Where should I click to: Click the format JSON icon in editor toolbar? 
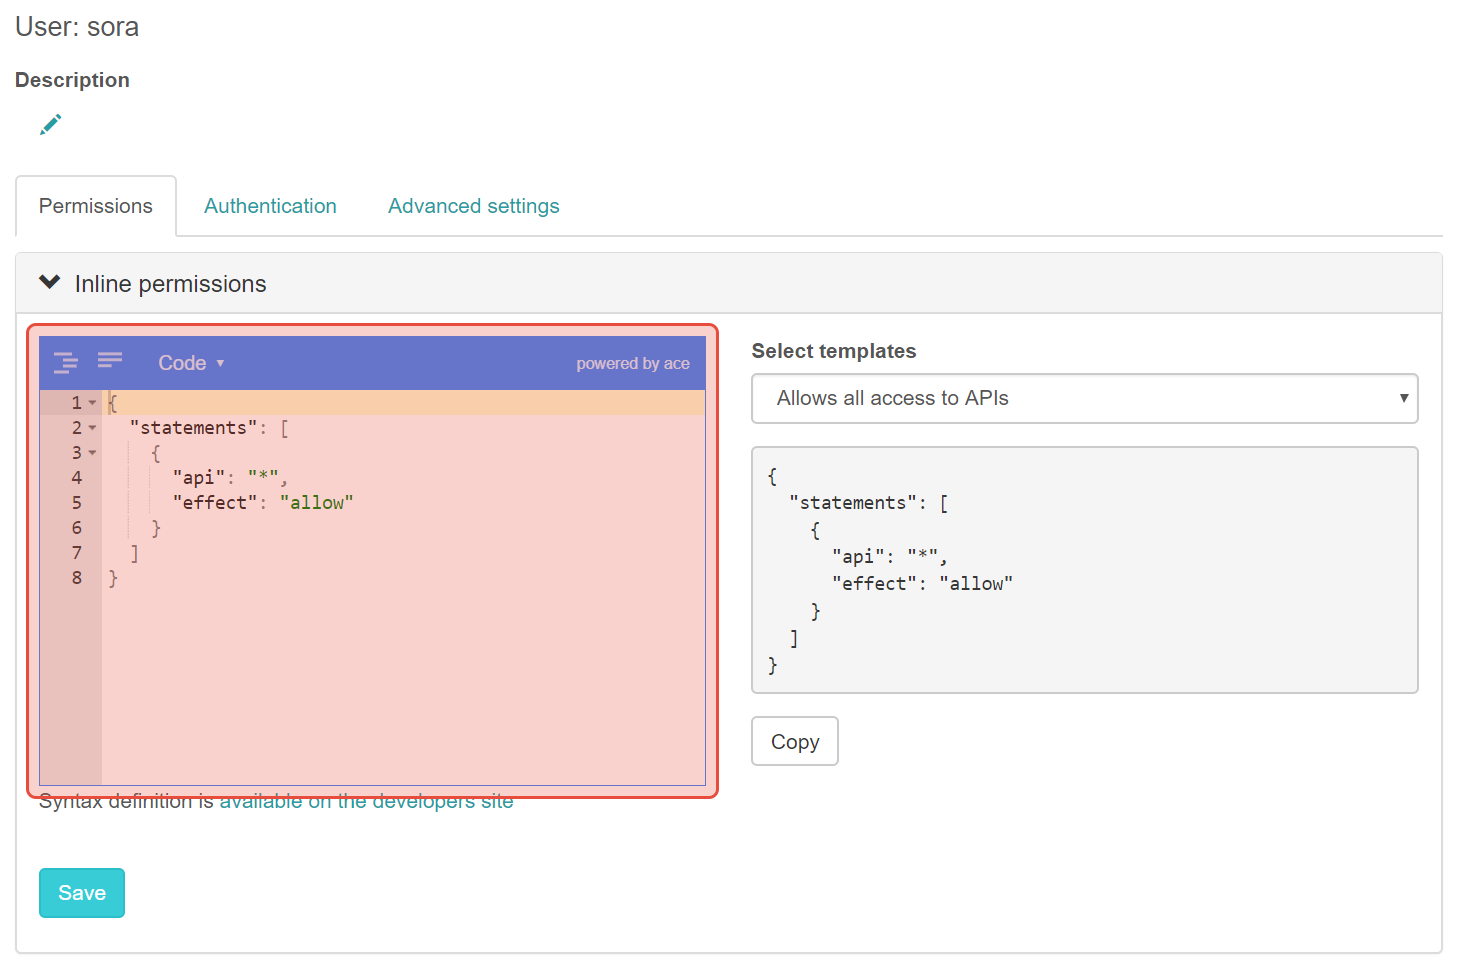66,362
